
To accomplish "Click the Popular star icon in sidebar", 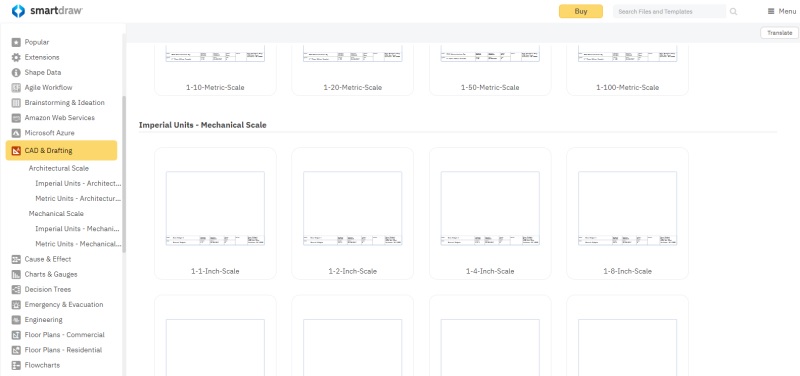I will tap(16, 42).
